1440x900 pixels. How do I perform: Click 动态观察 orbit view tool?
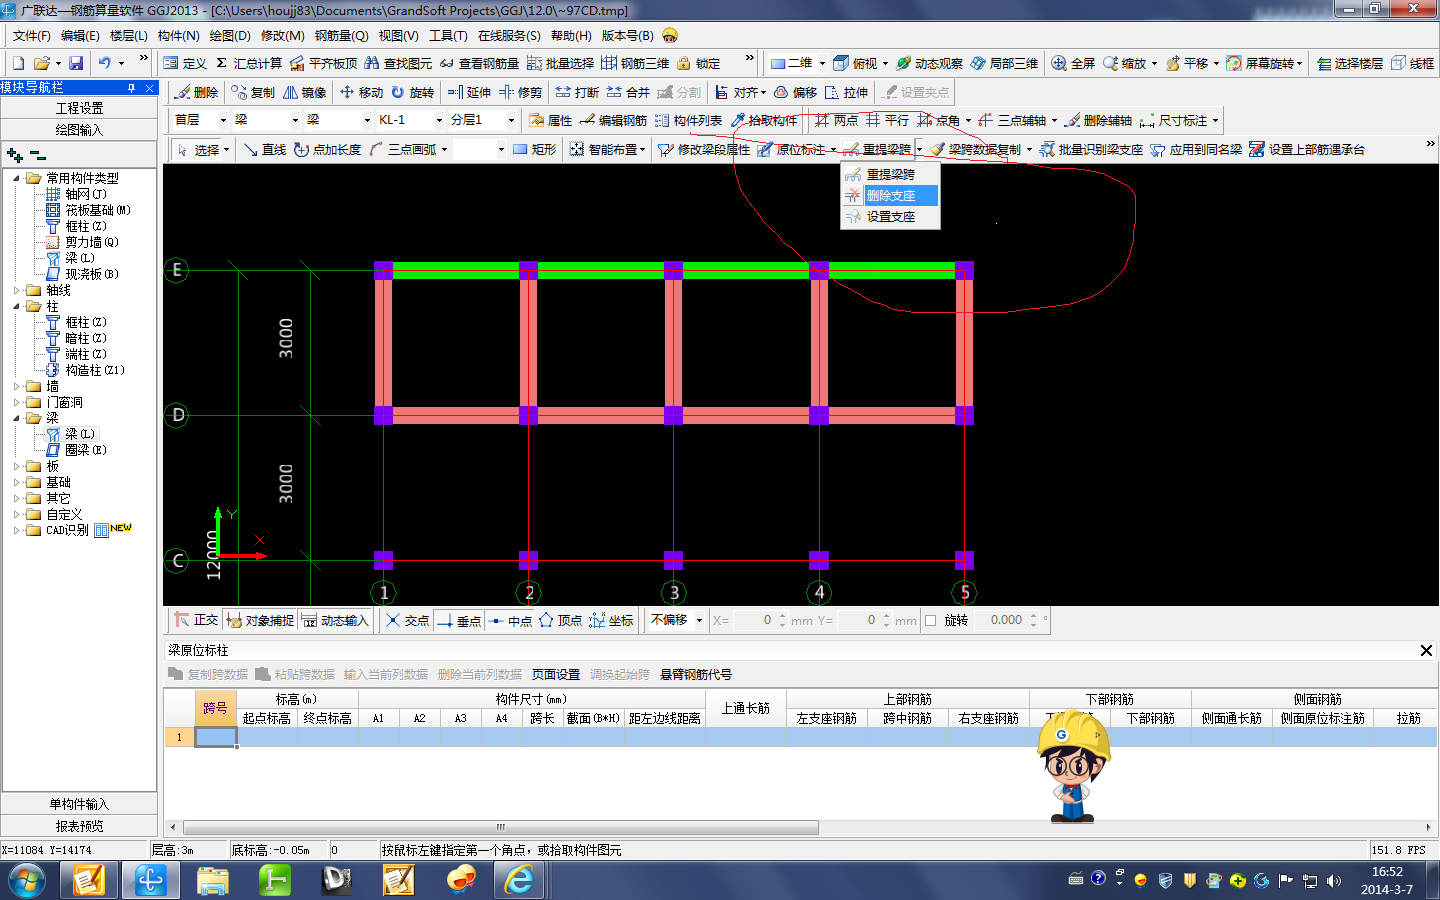(x=929, y=63)
